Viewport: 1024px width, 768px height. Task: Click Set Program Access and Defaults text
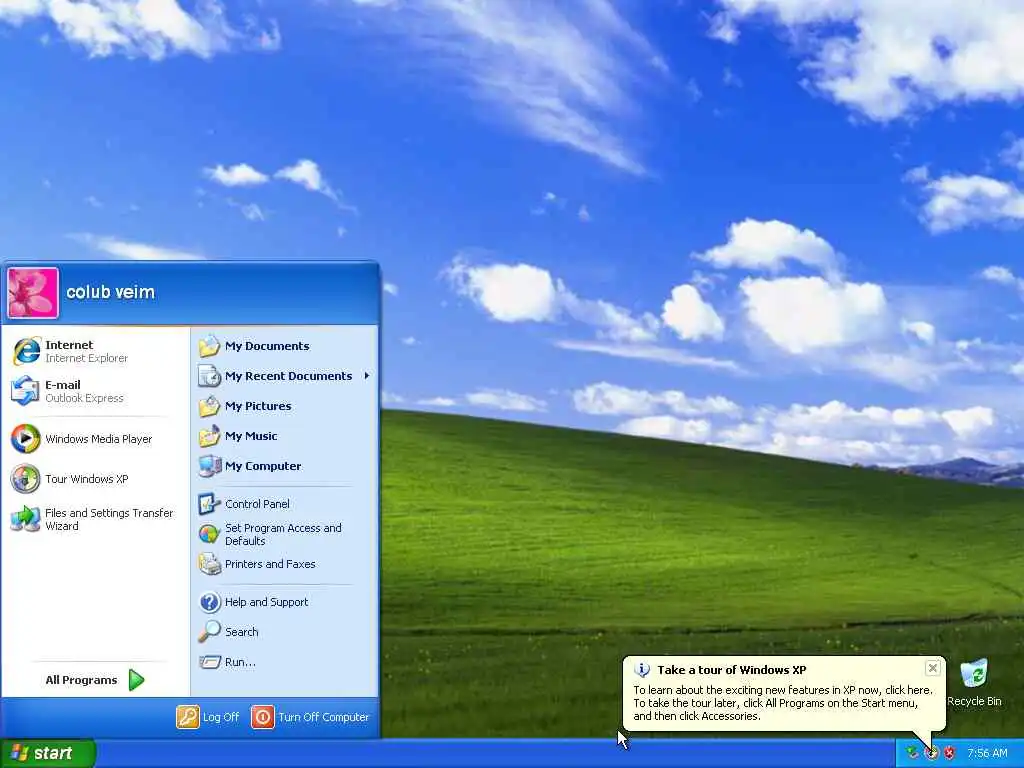coord(283,534)
